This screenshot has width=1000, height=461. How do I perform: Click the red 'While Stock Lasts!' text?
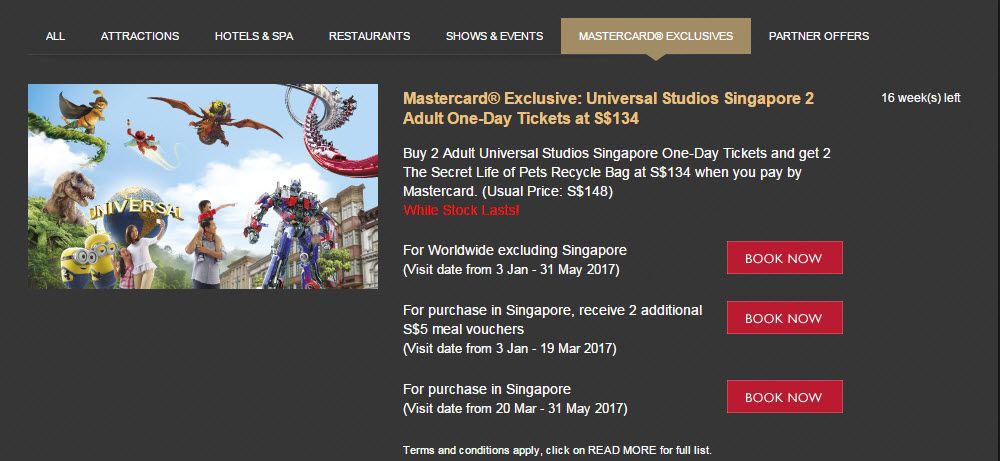(x=461, y=210)
